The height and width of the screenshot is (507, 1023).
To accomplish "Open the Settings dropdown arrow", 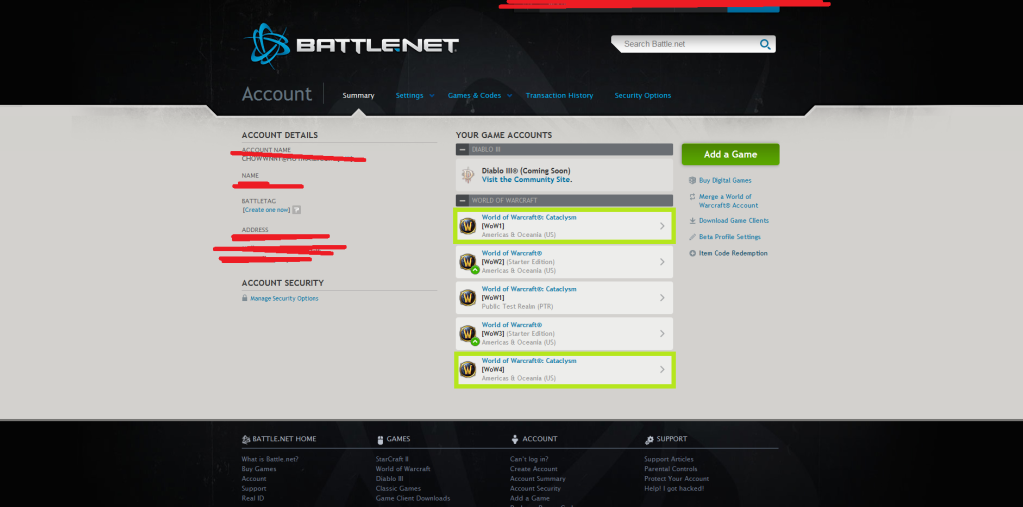I will [x=431, y=96].
